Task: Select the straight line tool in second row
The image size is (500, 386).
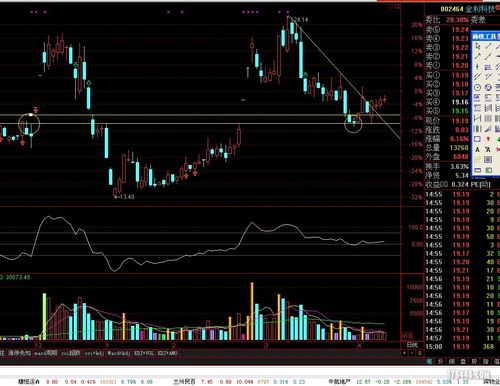Action: (x=488, y=56)
